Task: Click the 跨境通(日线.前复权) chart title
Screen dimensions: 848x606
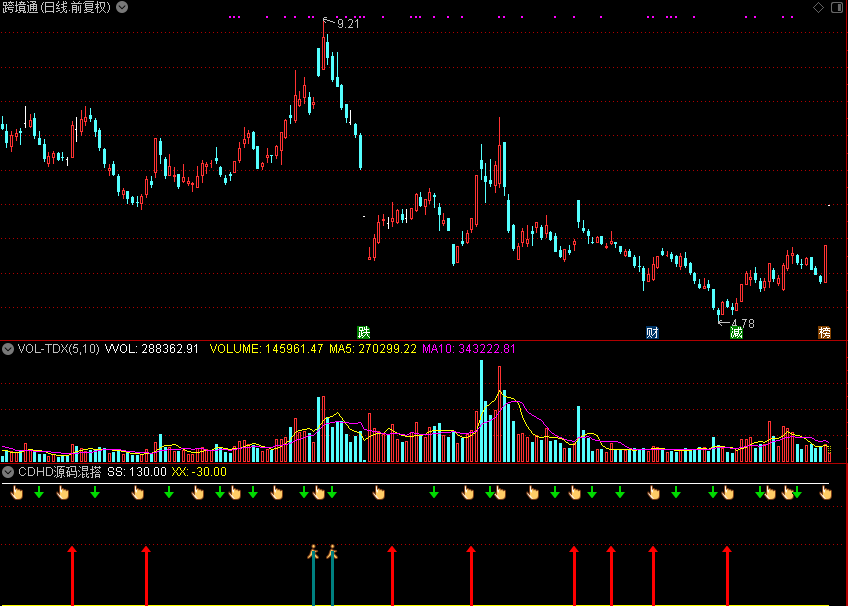Action: [x=56, y=7]
